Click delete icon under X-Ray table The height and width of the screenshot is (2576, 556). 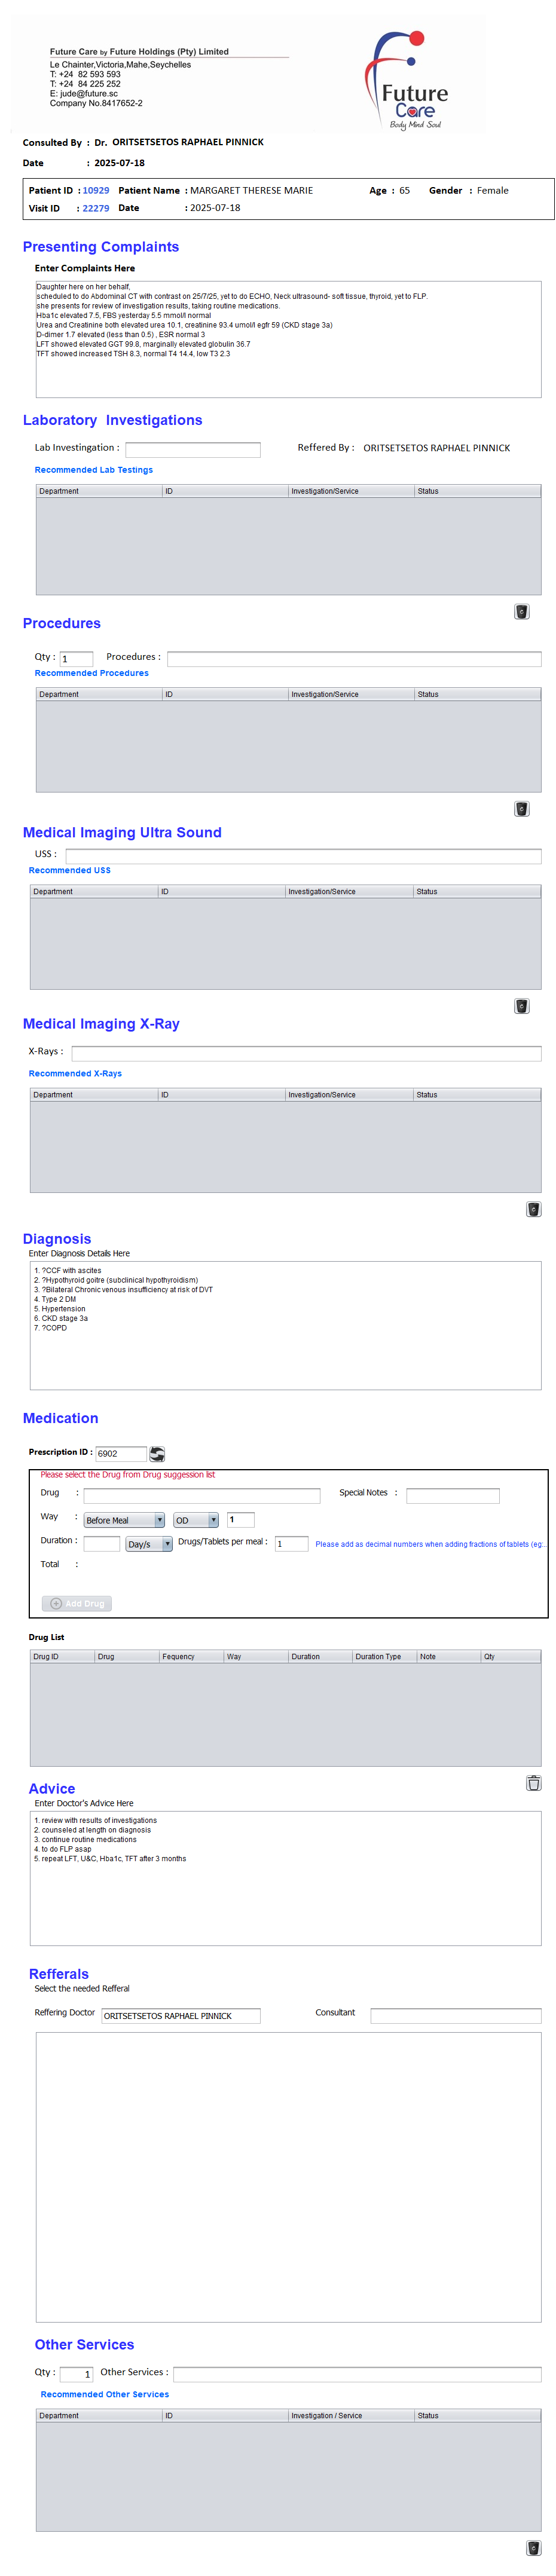coord(533,1208)
